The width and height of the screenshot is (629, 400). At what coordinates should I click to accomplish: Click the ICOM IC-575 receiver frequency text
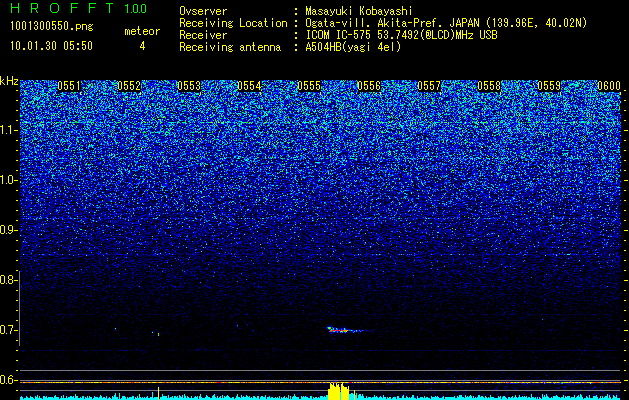click(x=401, y=35)
